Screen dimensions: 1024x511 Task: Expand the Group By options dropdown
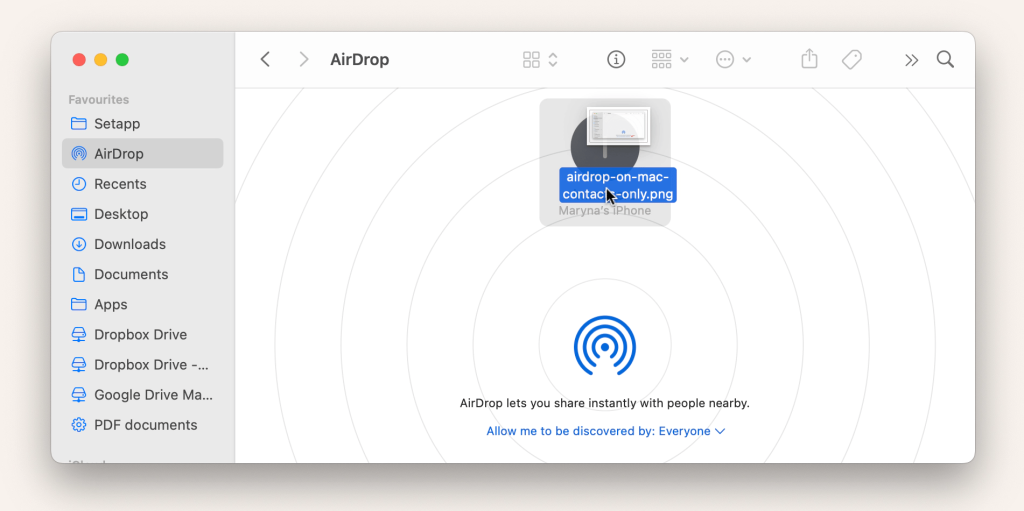[669, 60]
